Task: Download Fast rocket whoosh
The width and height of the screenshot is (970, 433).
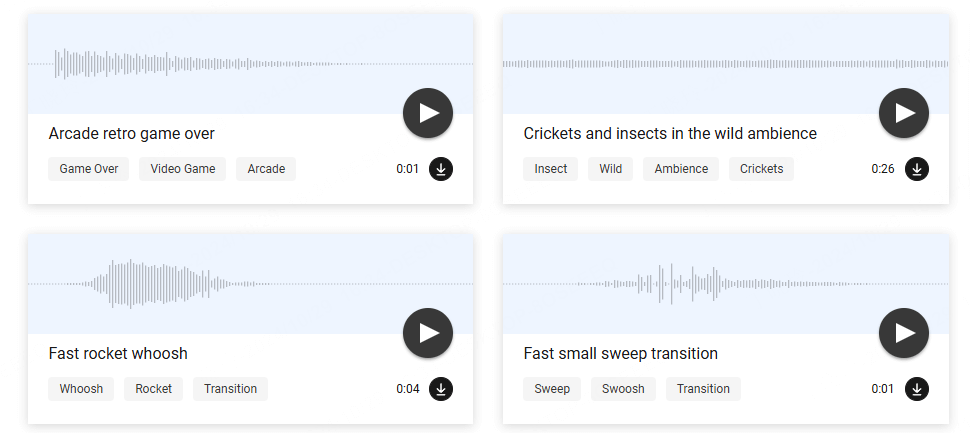Action: (441, 389)
